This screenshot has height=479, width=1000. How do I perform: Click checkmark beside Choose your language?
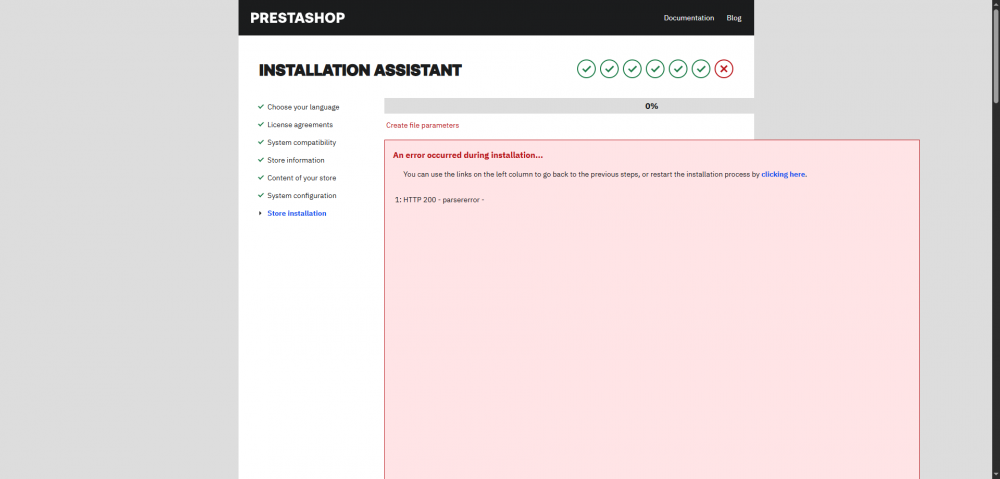point(260,107)
